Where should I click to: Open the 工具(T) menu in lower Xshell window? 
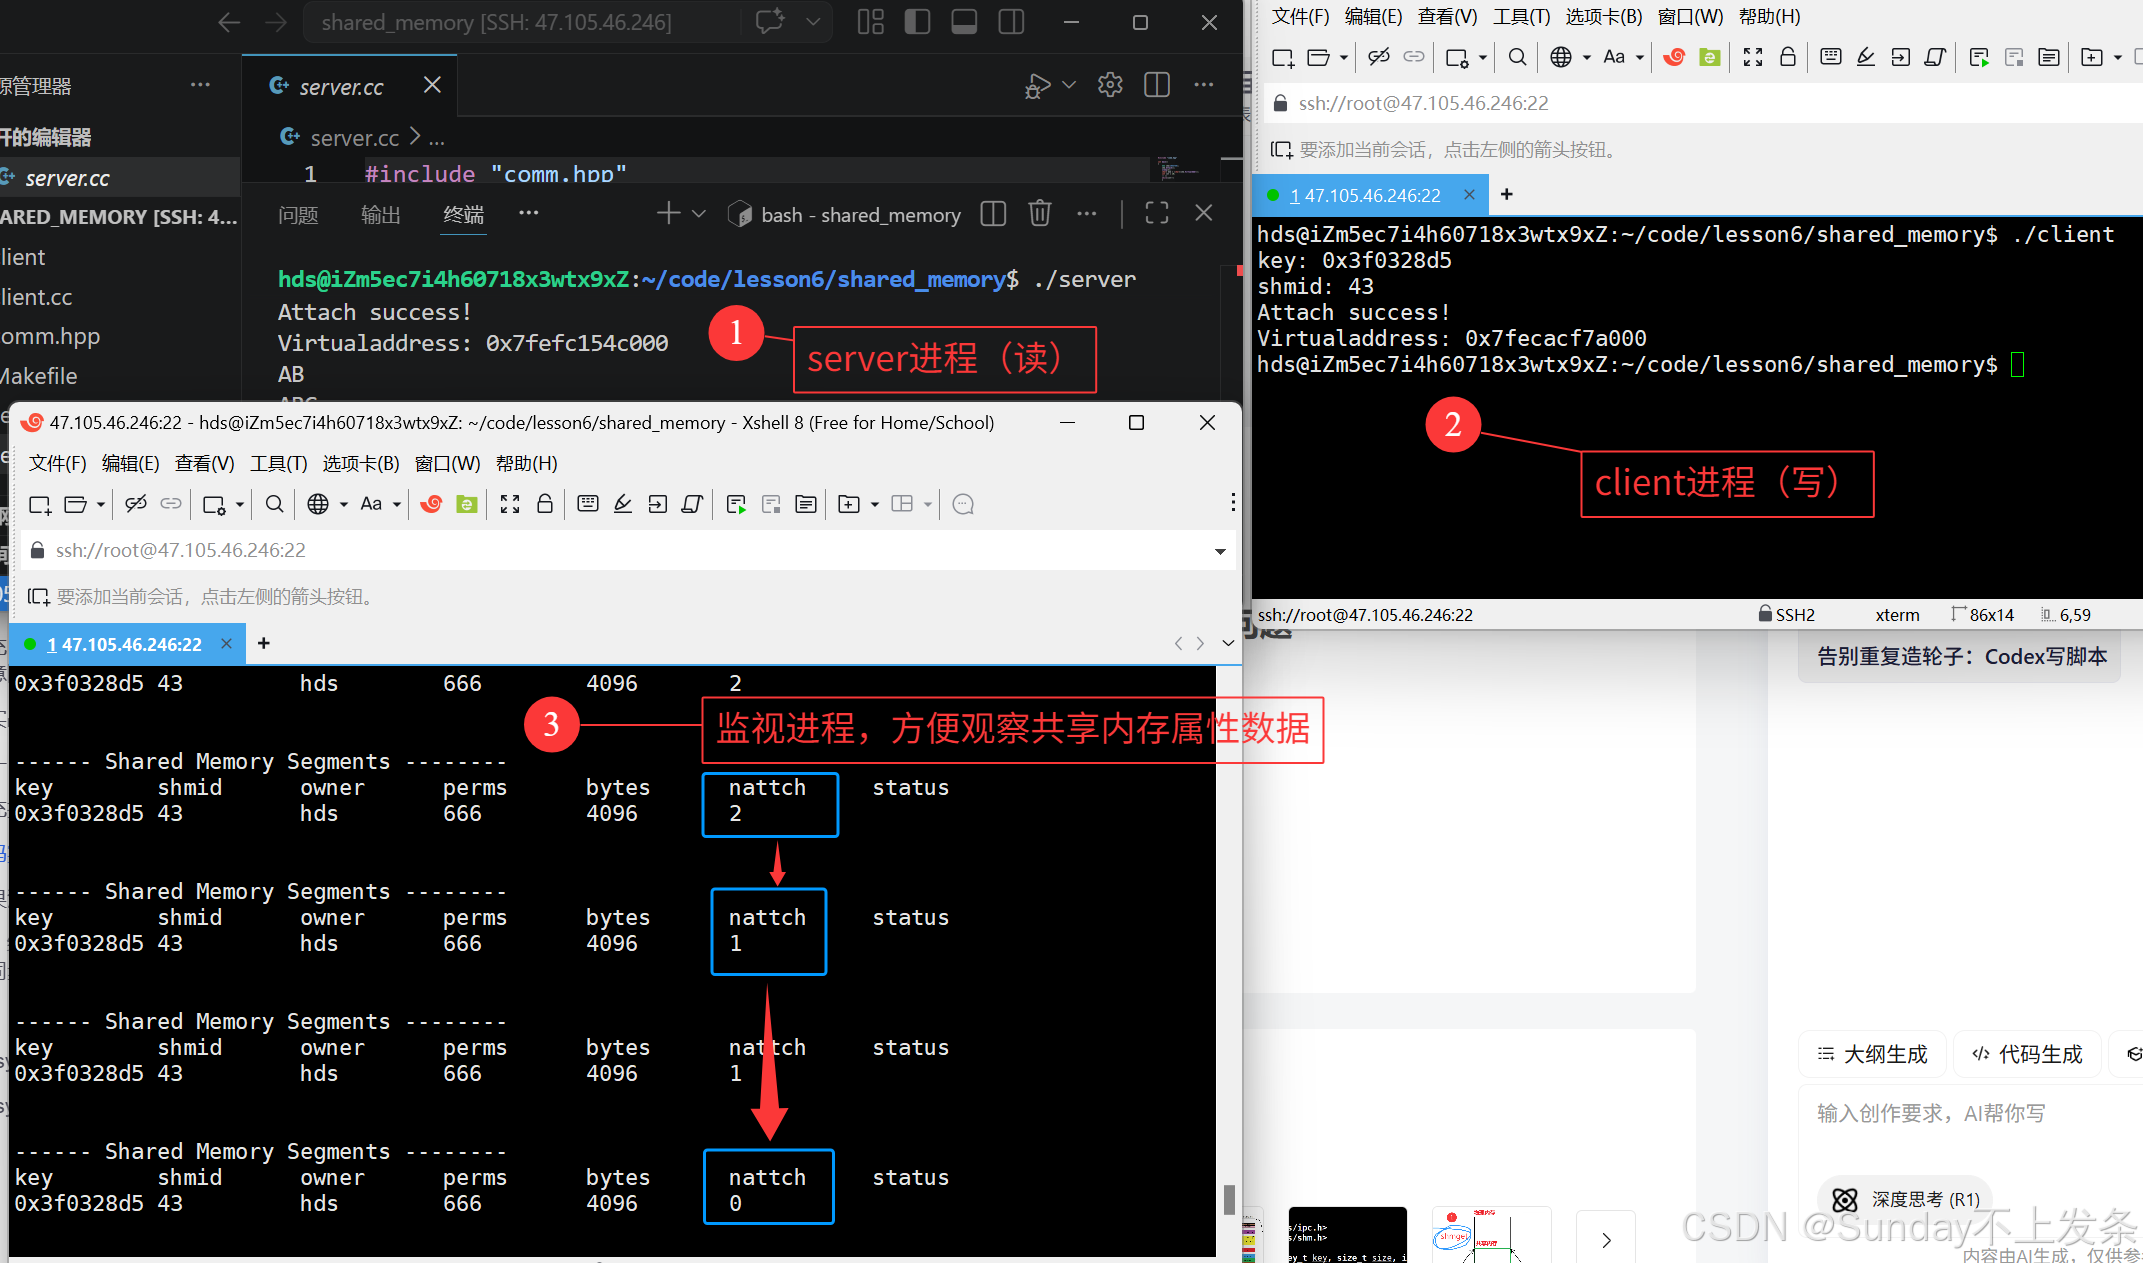[x=278, y=464]
